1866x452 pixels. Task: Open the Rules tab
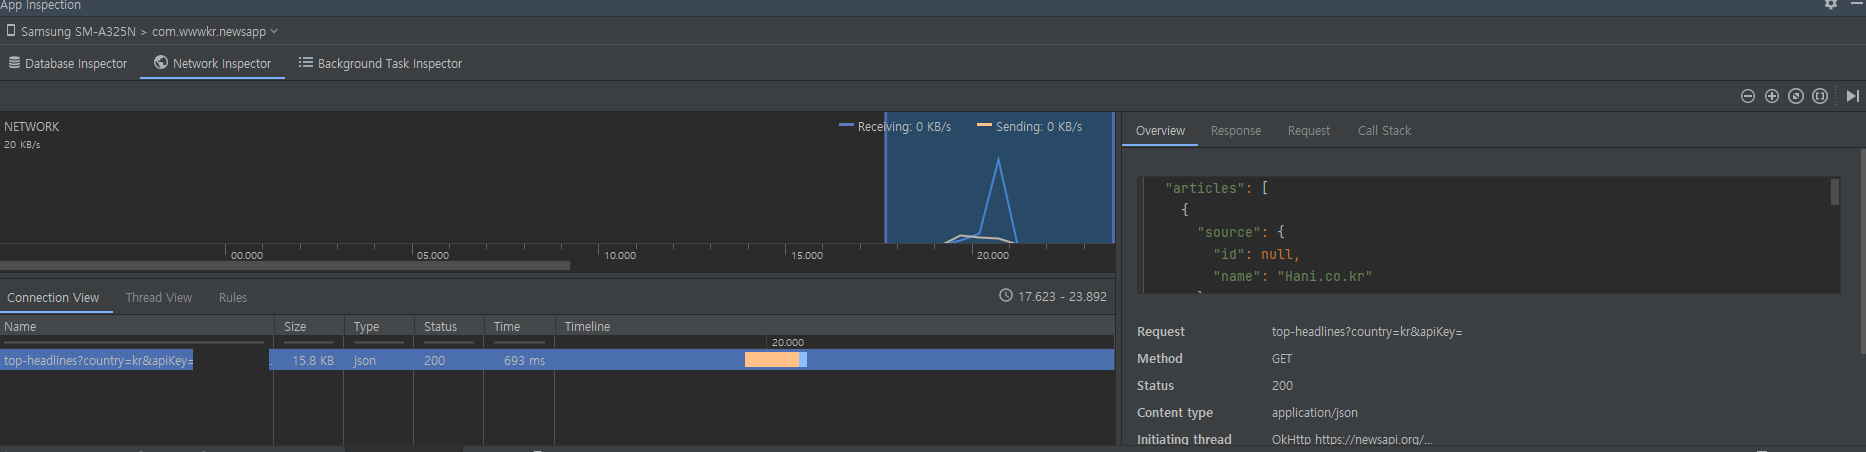pos(233,297)
